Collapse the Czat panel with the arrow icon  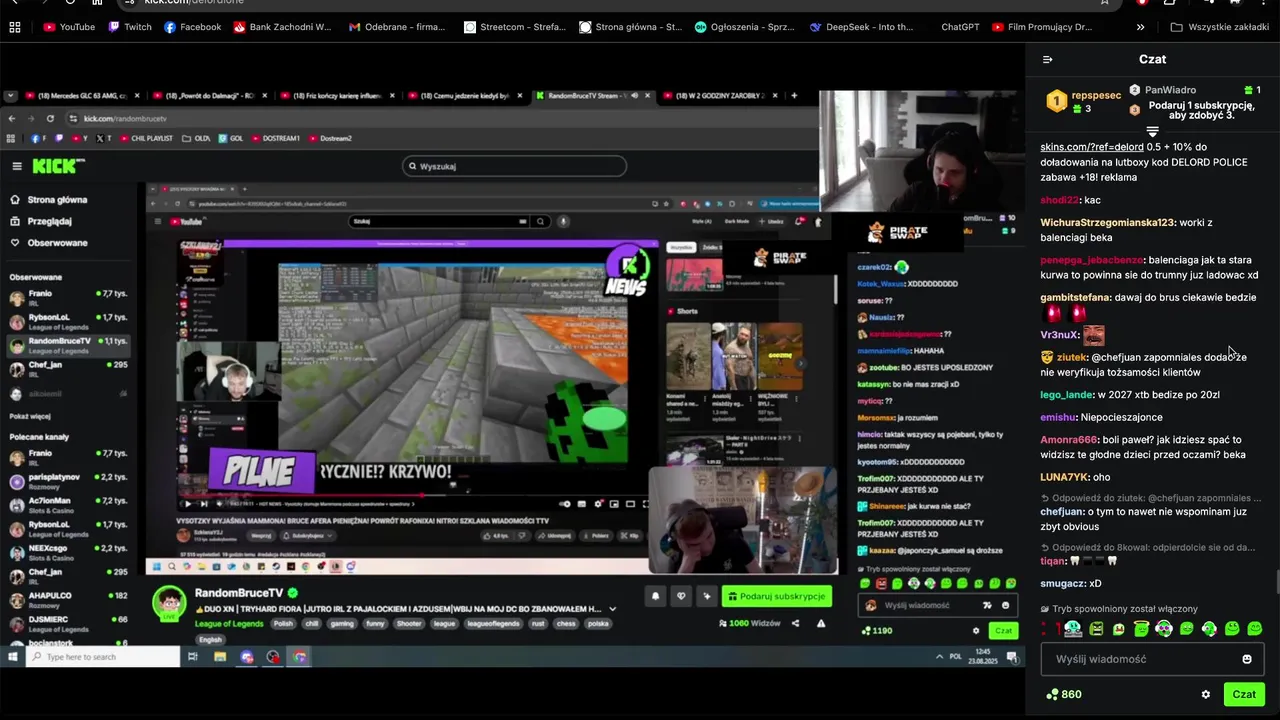[1047, 60]
